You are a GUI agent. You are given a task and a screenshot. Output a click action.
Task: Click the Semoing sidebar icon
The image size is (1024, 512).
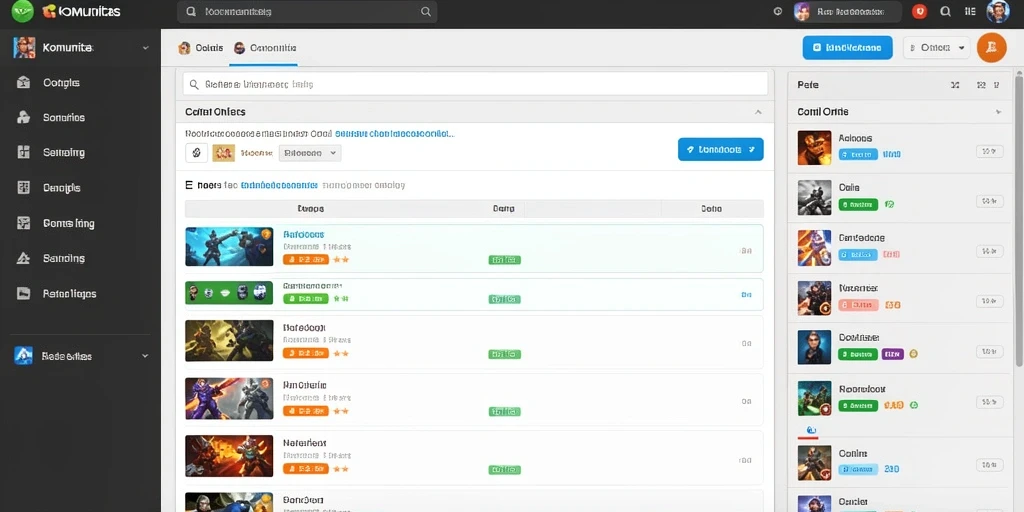pyautogui.click(x=24, y=152)
